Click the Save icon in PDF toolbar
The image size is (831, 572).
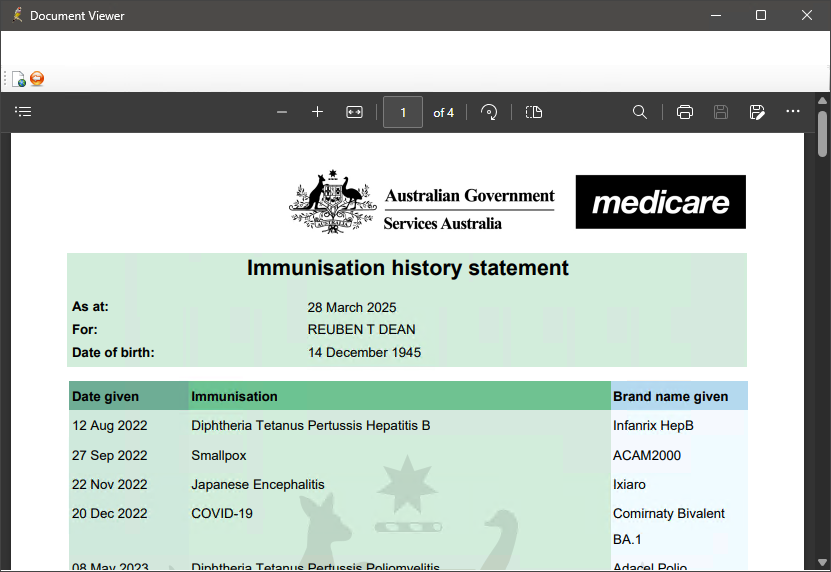[x=721, y=112]
